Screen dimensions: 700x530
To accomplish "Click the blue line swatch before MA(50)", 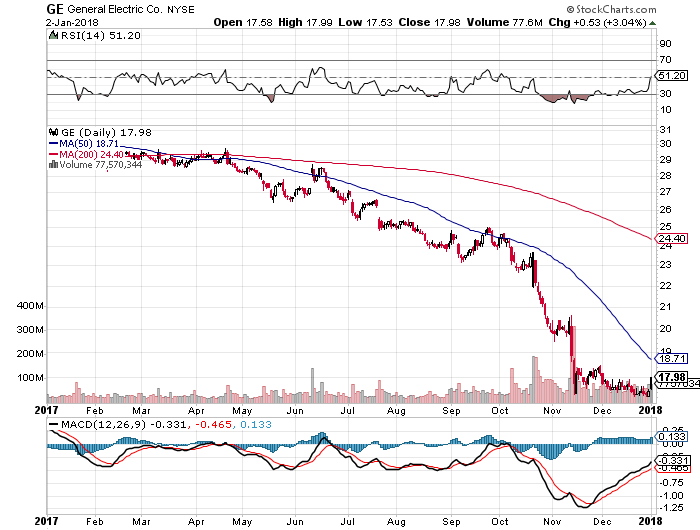I will coord(54,143).
